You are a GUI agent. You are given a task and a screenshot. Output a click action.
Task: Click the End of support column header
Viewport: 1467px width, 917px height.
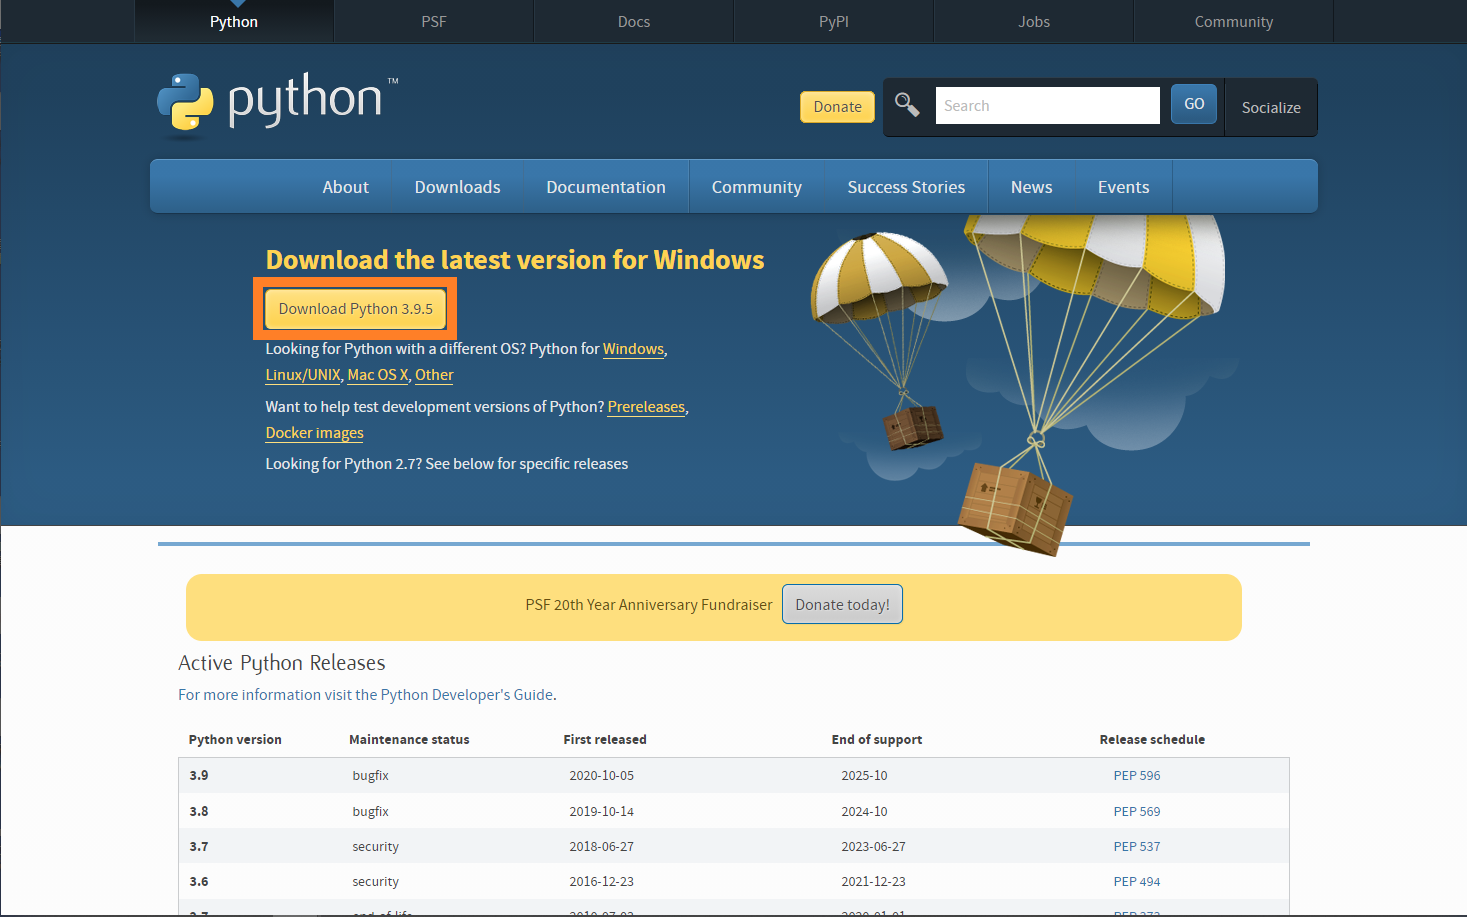coord(877,740)
